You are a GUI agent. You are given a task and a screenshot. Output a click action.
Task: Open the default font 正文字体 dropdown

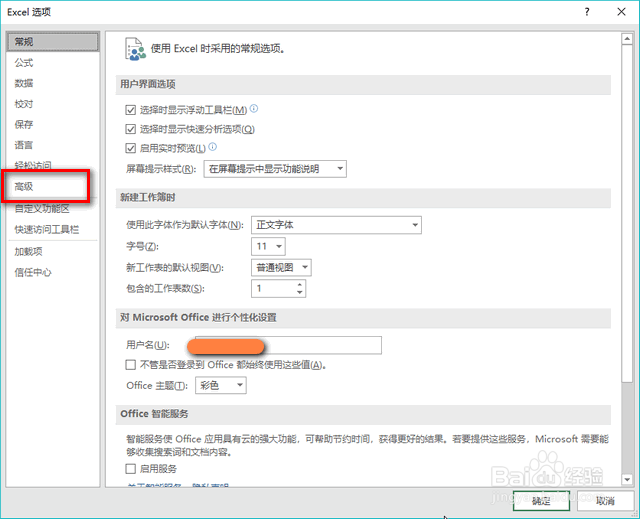[x=336, y=225]
